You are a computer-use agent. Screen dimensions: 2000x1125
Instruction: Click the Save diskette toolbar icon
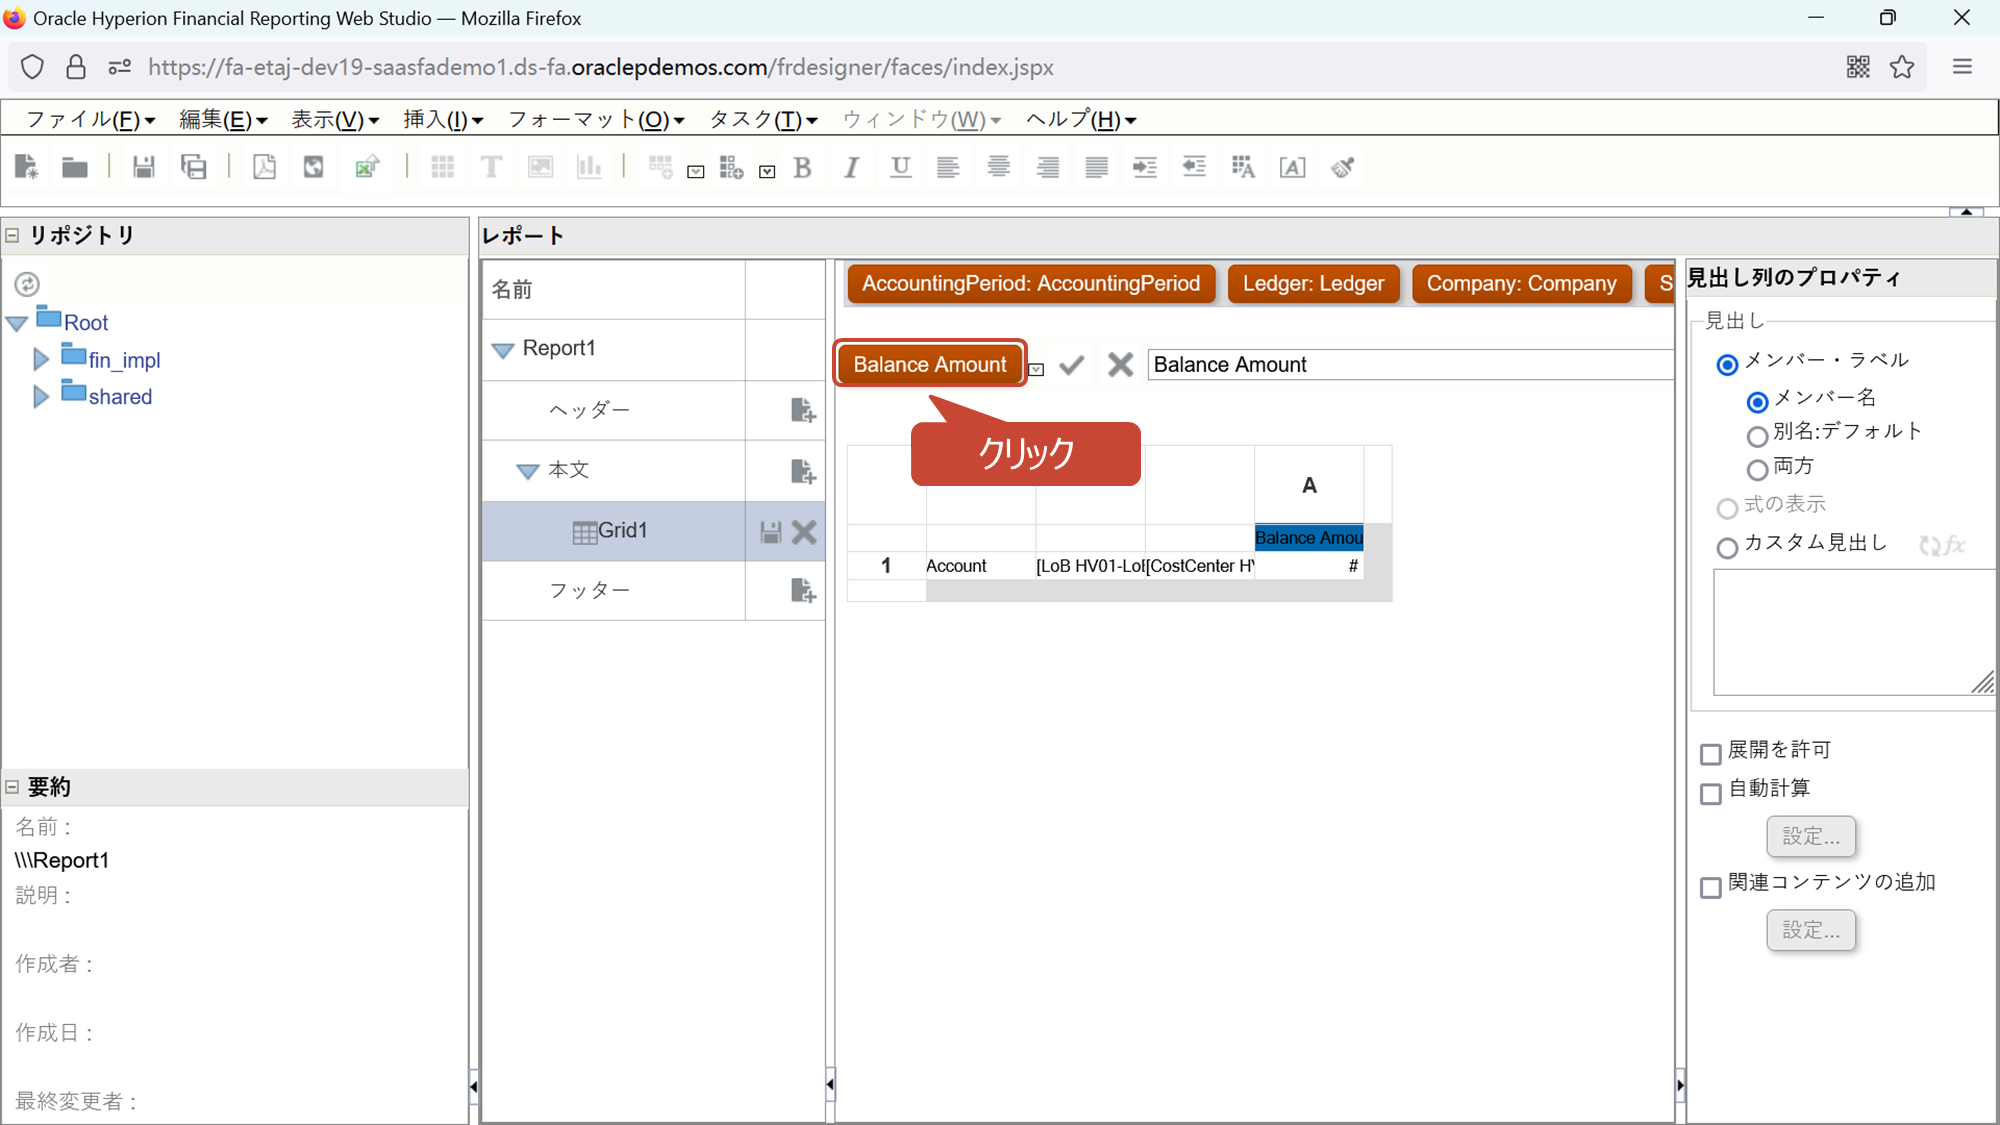144,167
